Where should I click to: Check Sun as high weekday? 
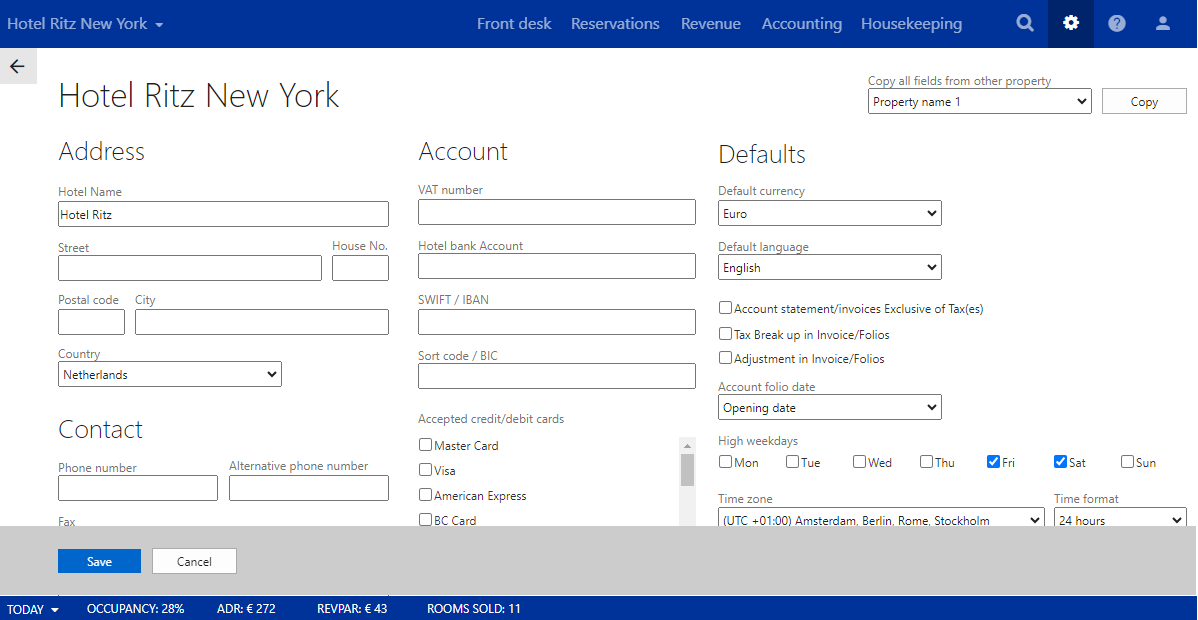pyautogui.click(x=1128, y=462)
